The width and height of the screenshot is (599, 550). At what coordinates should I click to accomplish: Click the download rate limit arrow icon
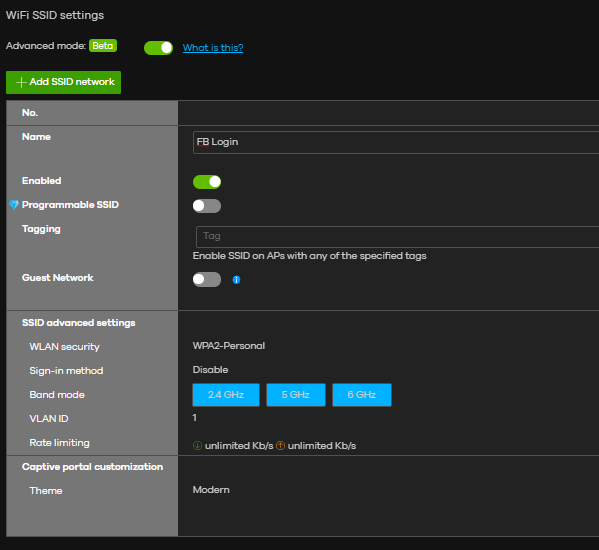point(197,445)
